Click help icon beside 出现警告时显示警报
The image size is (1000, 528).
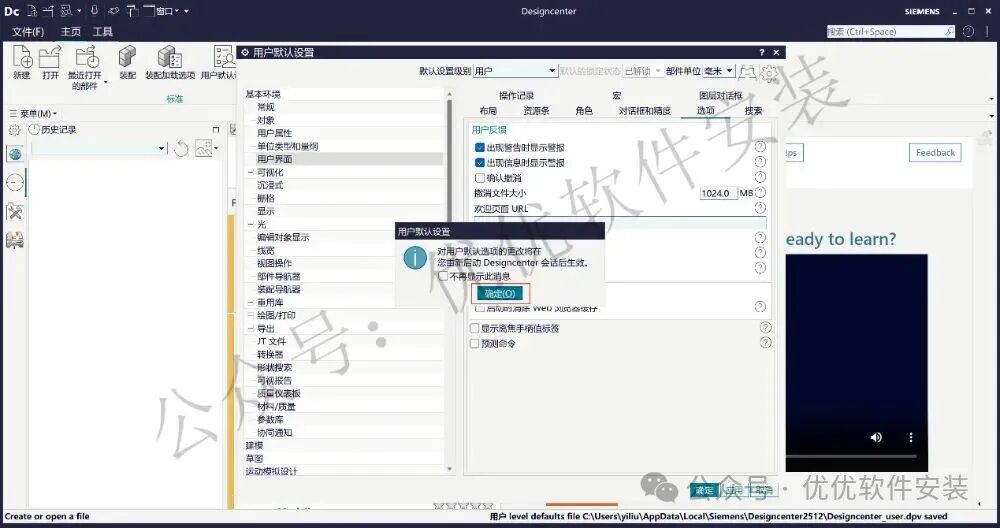(x=760, y=147)
